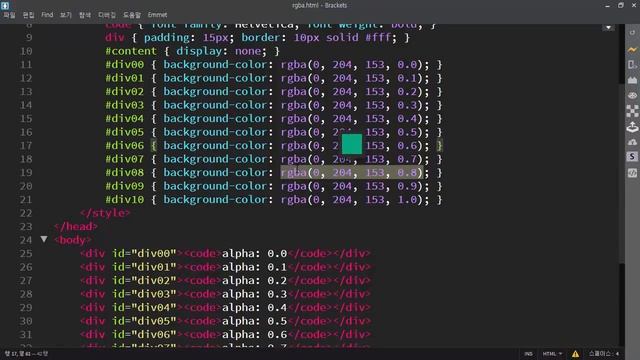This screenshot has height=360, width=640.
Task: Click the green color preview swatch
Action: (352, 144)
